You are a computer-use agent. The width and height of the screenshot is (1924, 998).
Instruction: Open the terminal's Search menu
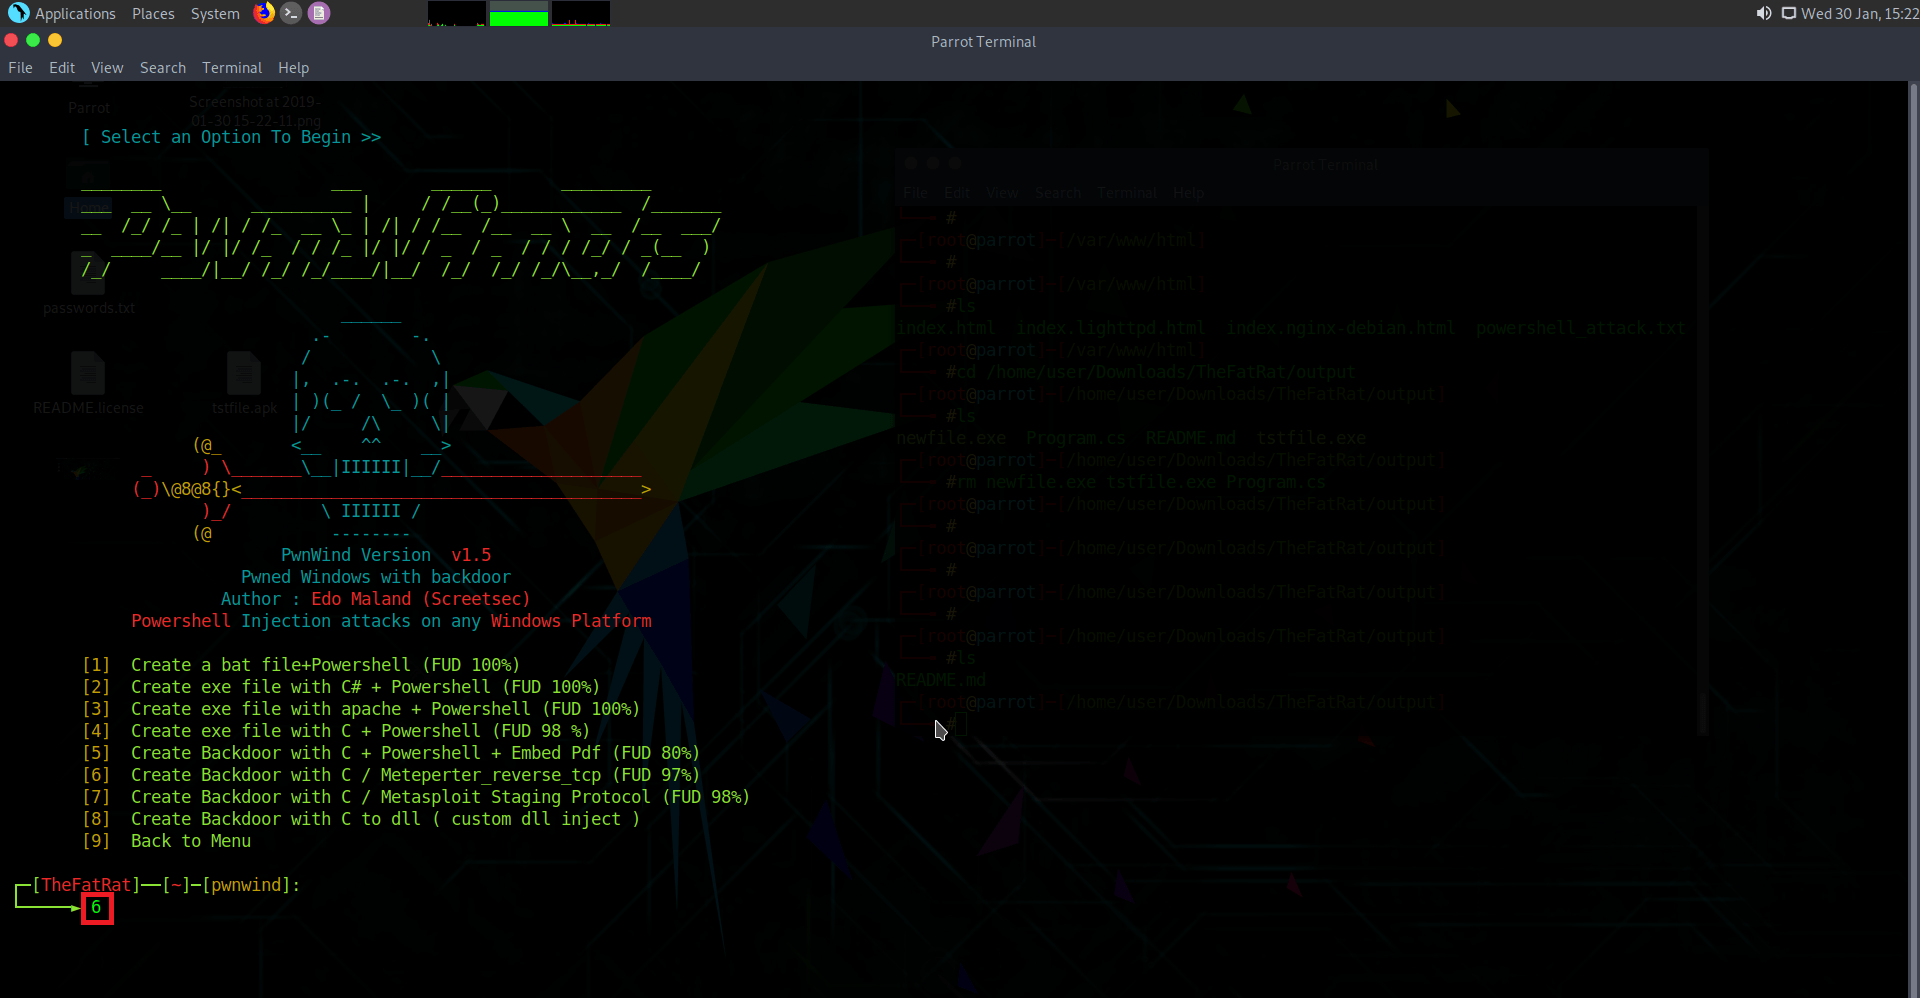tap(162, 67)
